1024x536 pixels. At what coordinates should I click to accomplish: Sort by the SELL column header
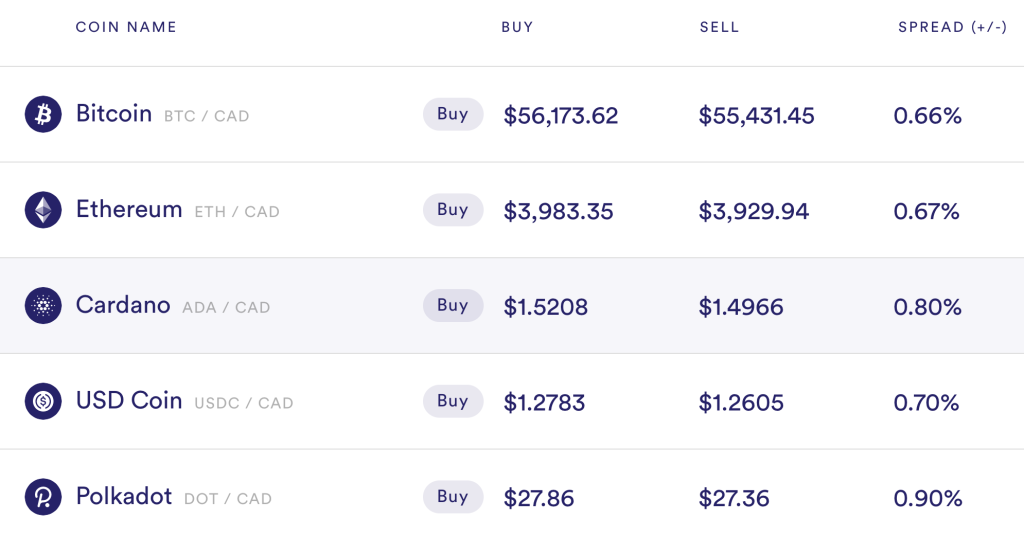coord(719,27)
